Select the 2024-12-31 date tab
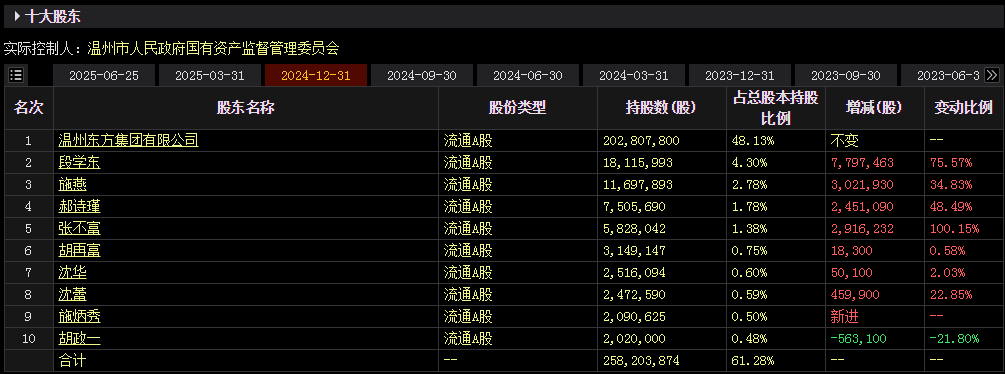 tap(316, 76)
